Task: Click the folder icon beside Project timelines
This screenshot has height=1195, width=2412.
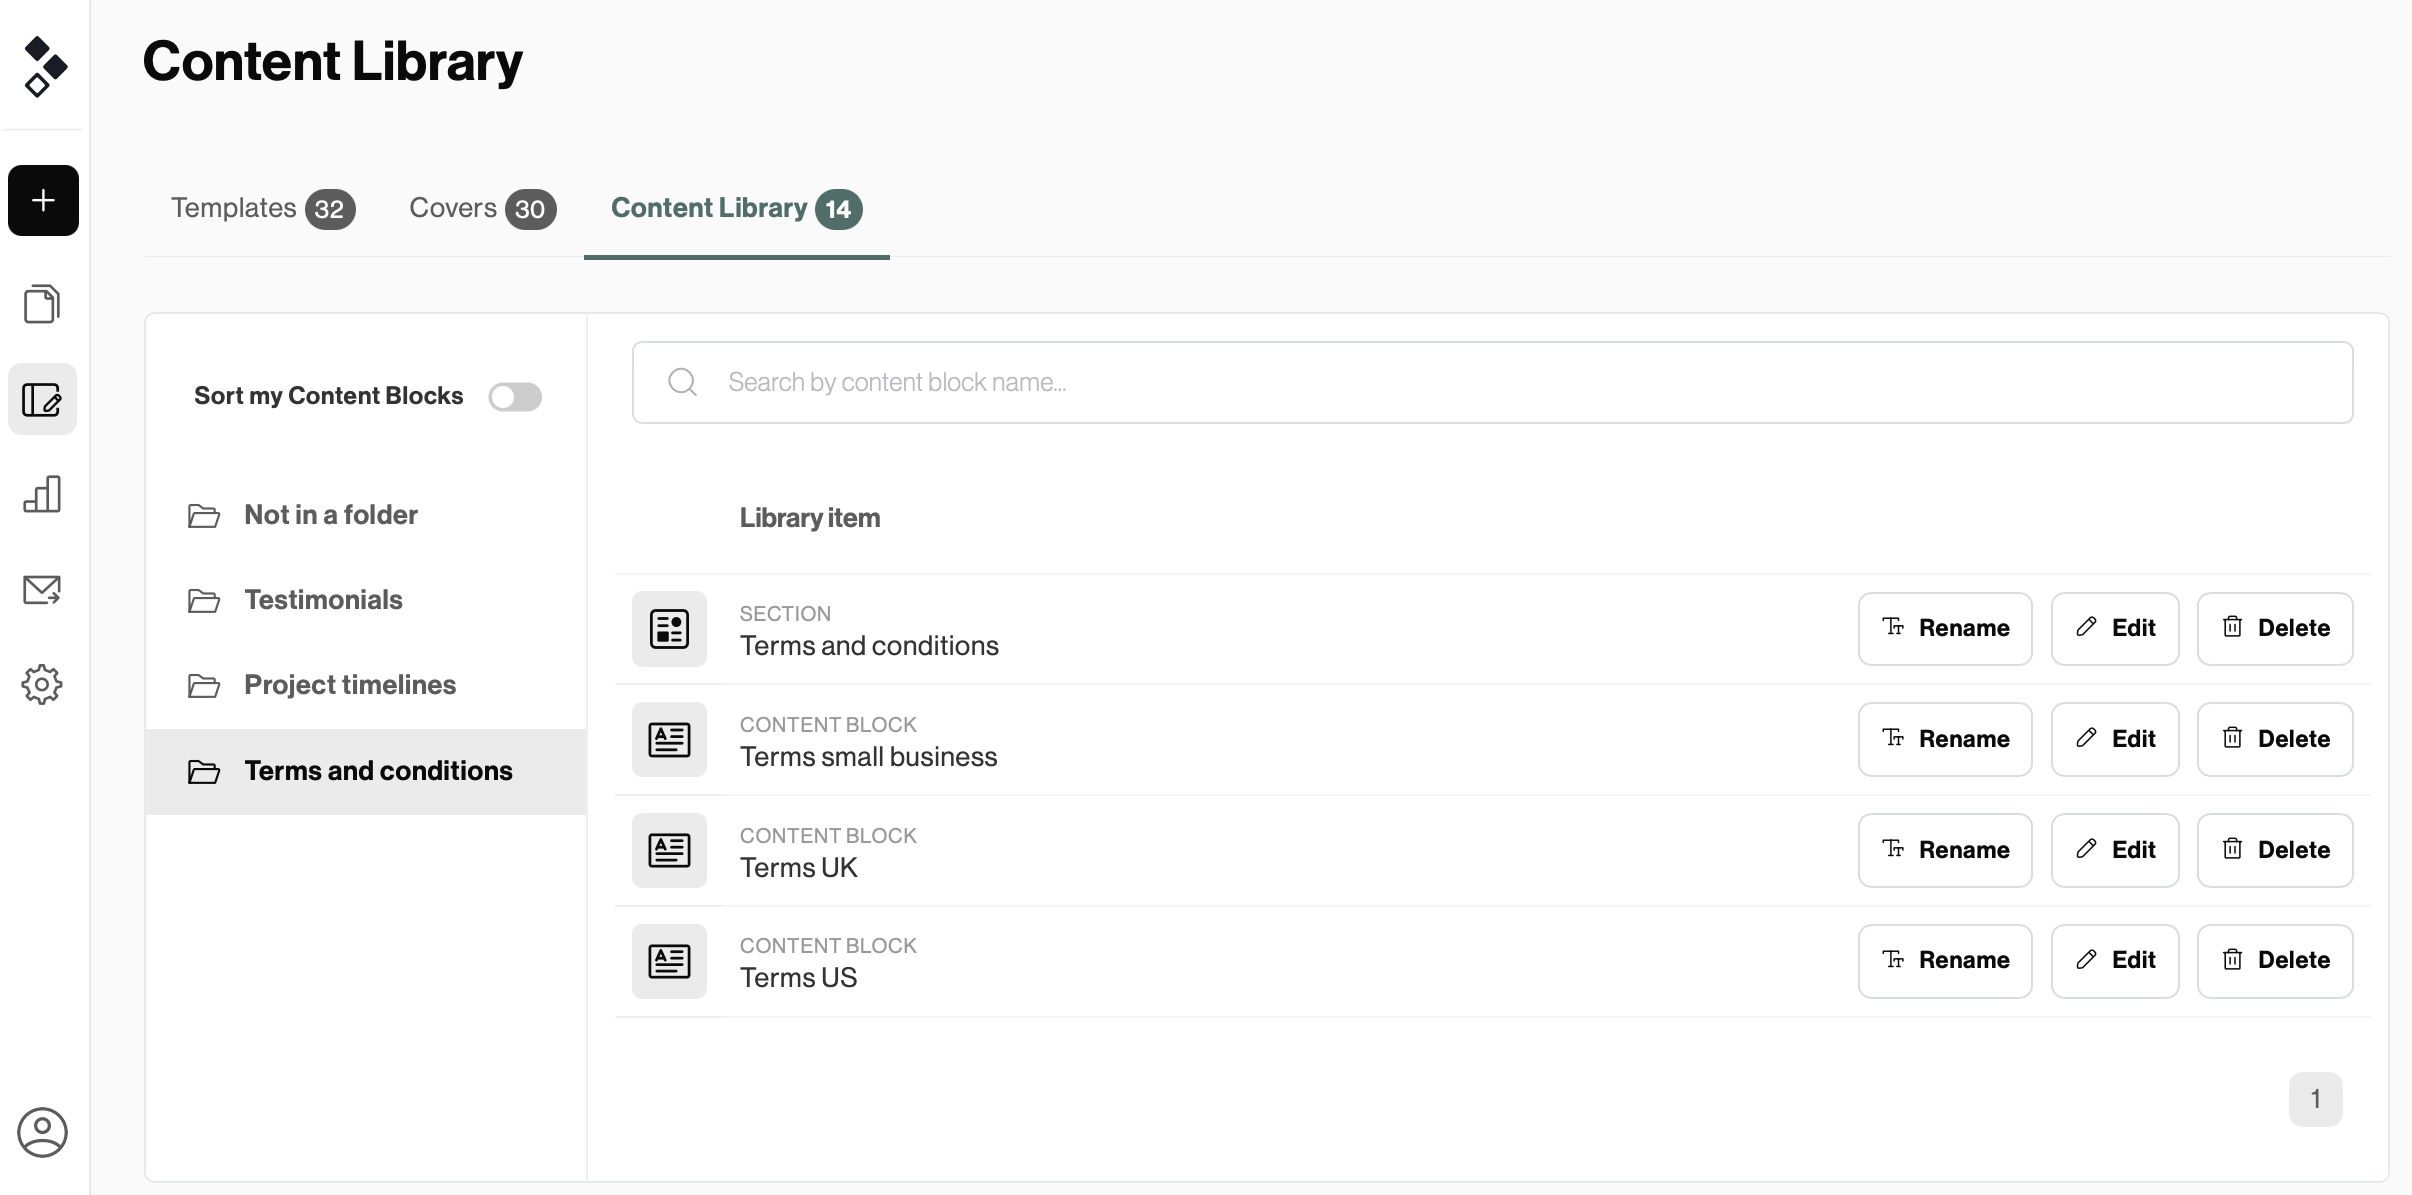Action: pos(204,686)
